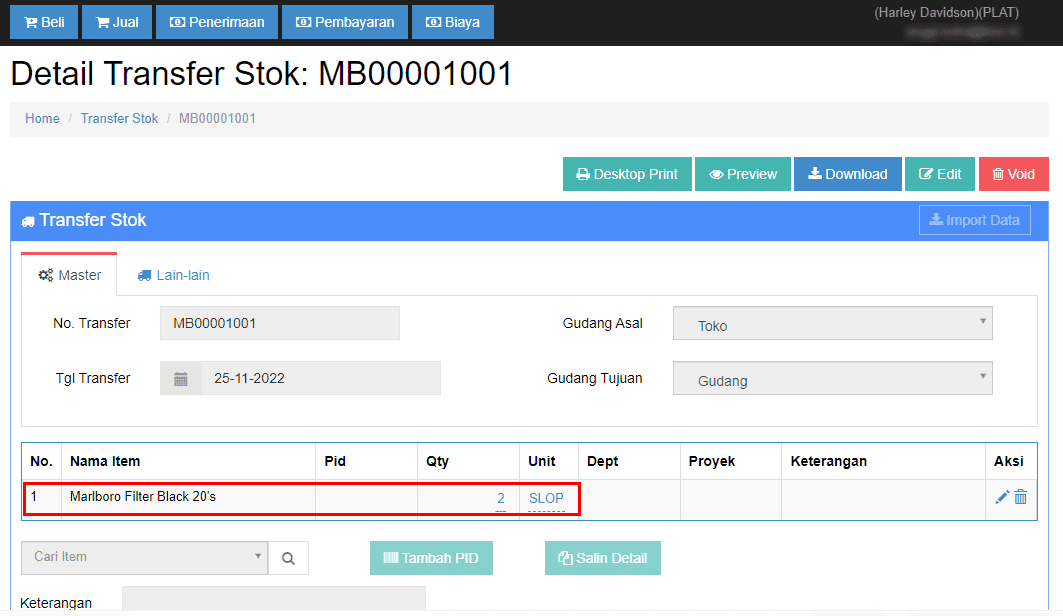
Task: Click the trash delete icon in item row
Action: click(x=1020, y=497)
